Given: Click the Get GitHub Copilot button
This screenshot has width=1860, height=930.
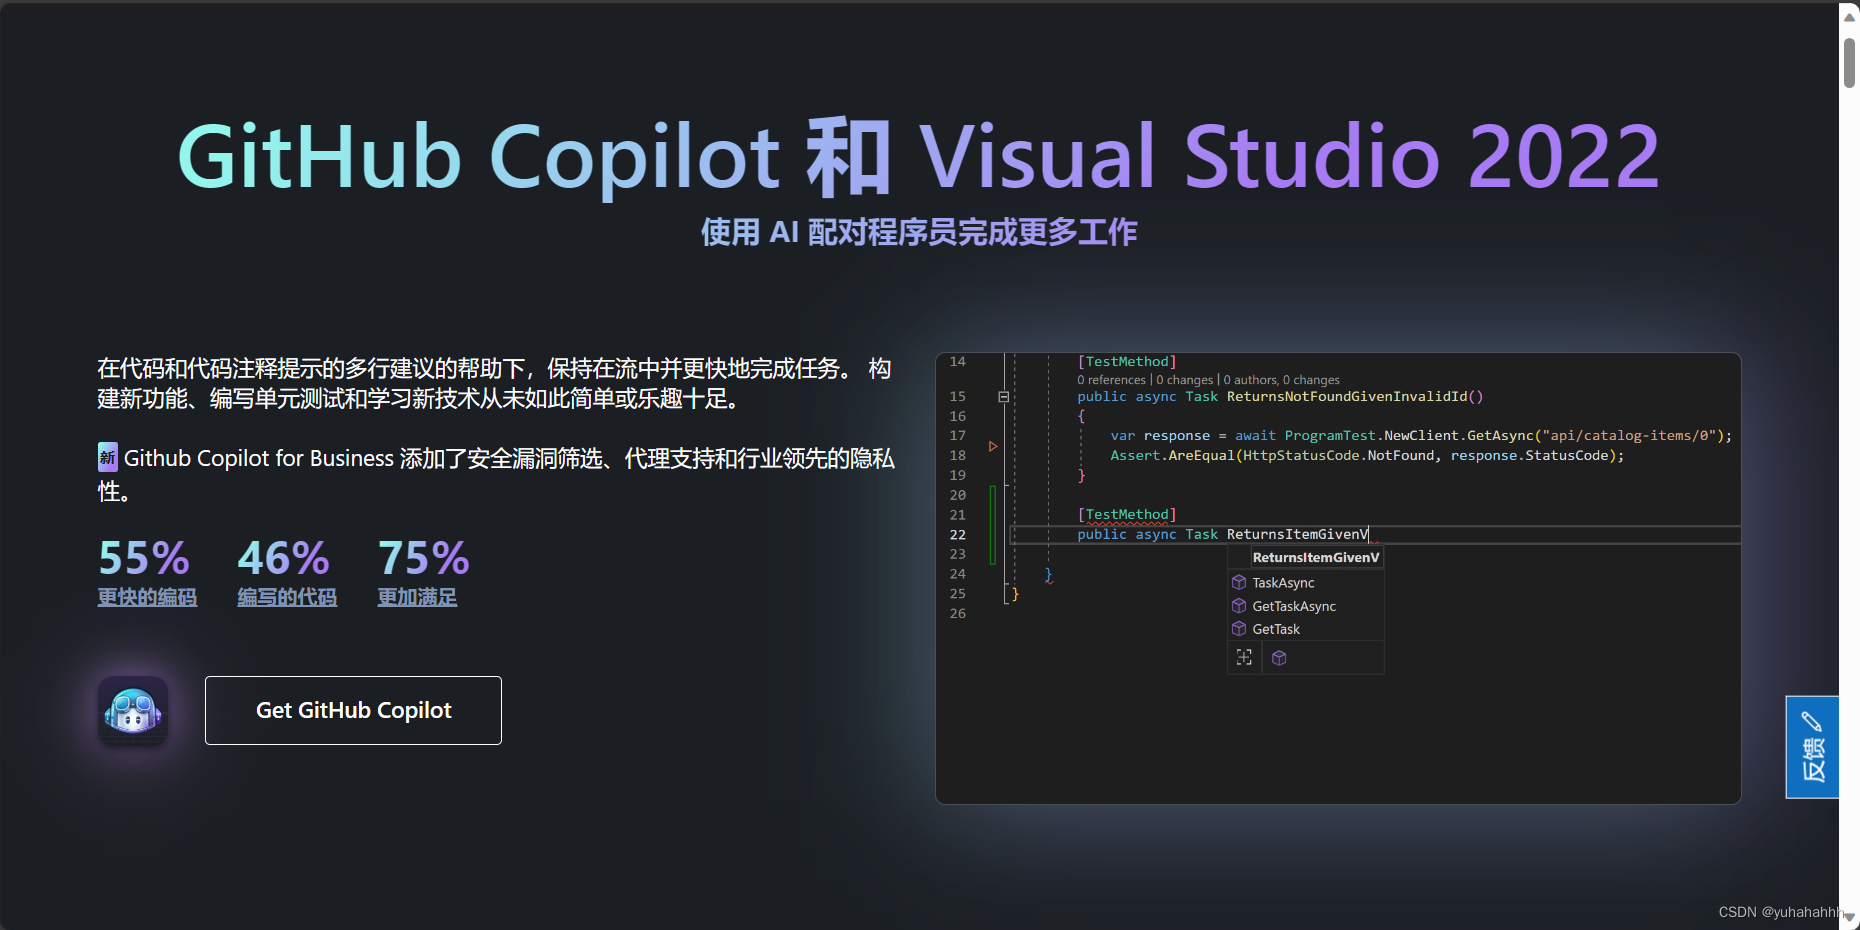Looking at the screenshot, I should pyautogui.click(x=353, y=710).
